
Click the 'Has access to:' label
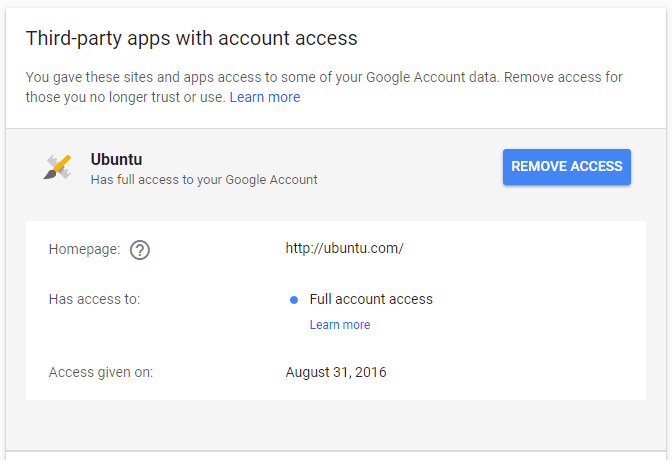click(x=94, y=299)
